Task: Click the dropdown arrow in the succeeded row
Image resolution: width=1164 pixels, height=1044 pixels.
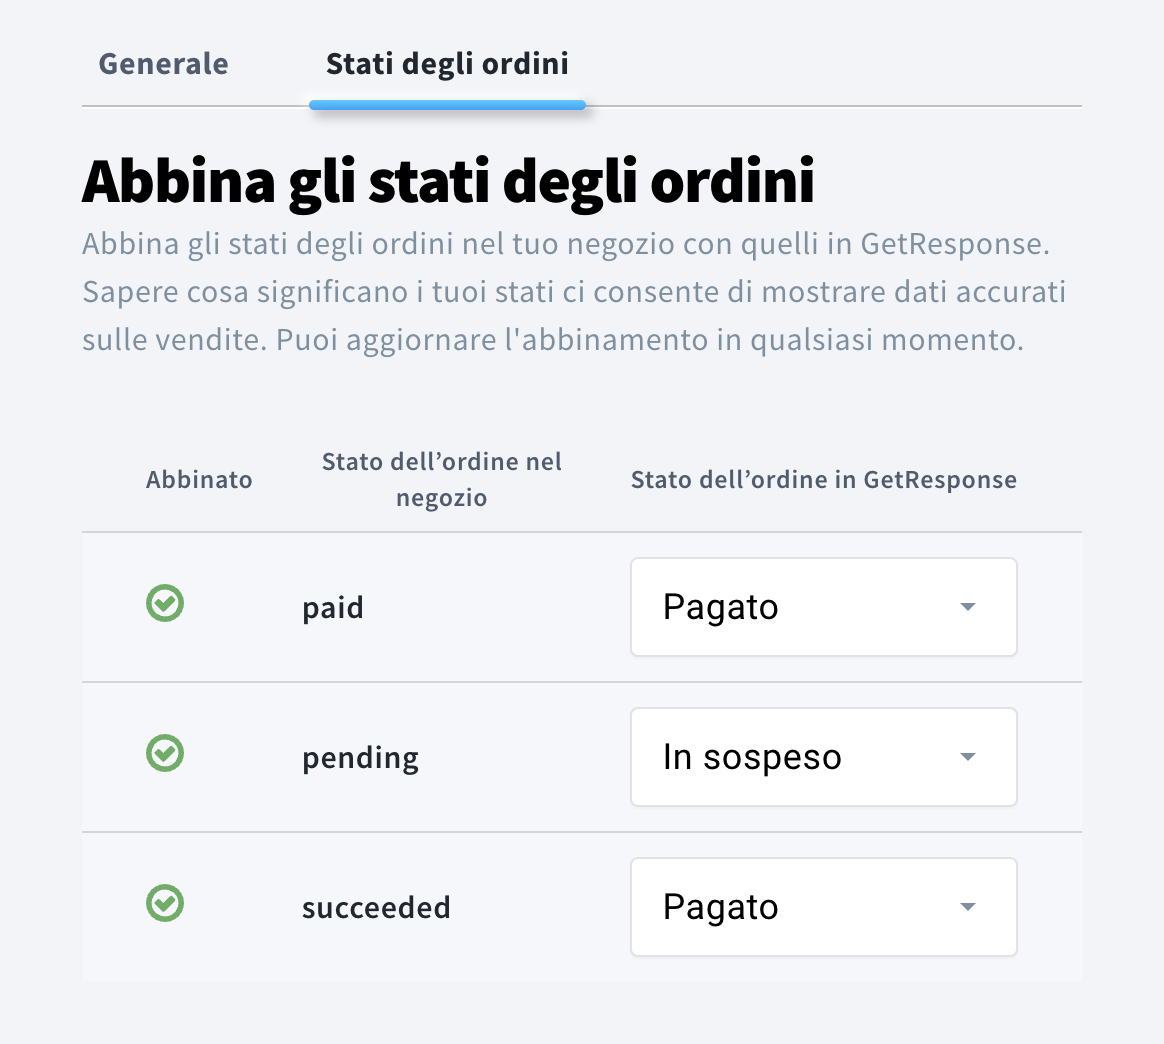Action: tap(967, 907)
